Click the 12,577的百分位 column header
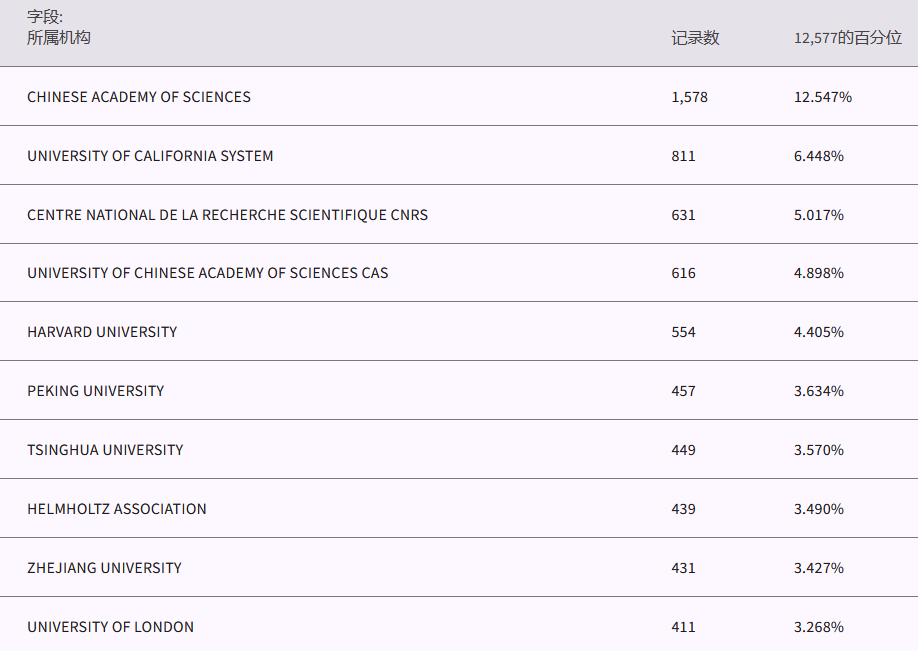The image size is (918, 651). pos(847,38)
